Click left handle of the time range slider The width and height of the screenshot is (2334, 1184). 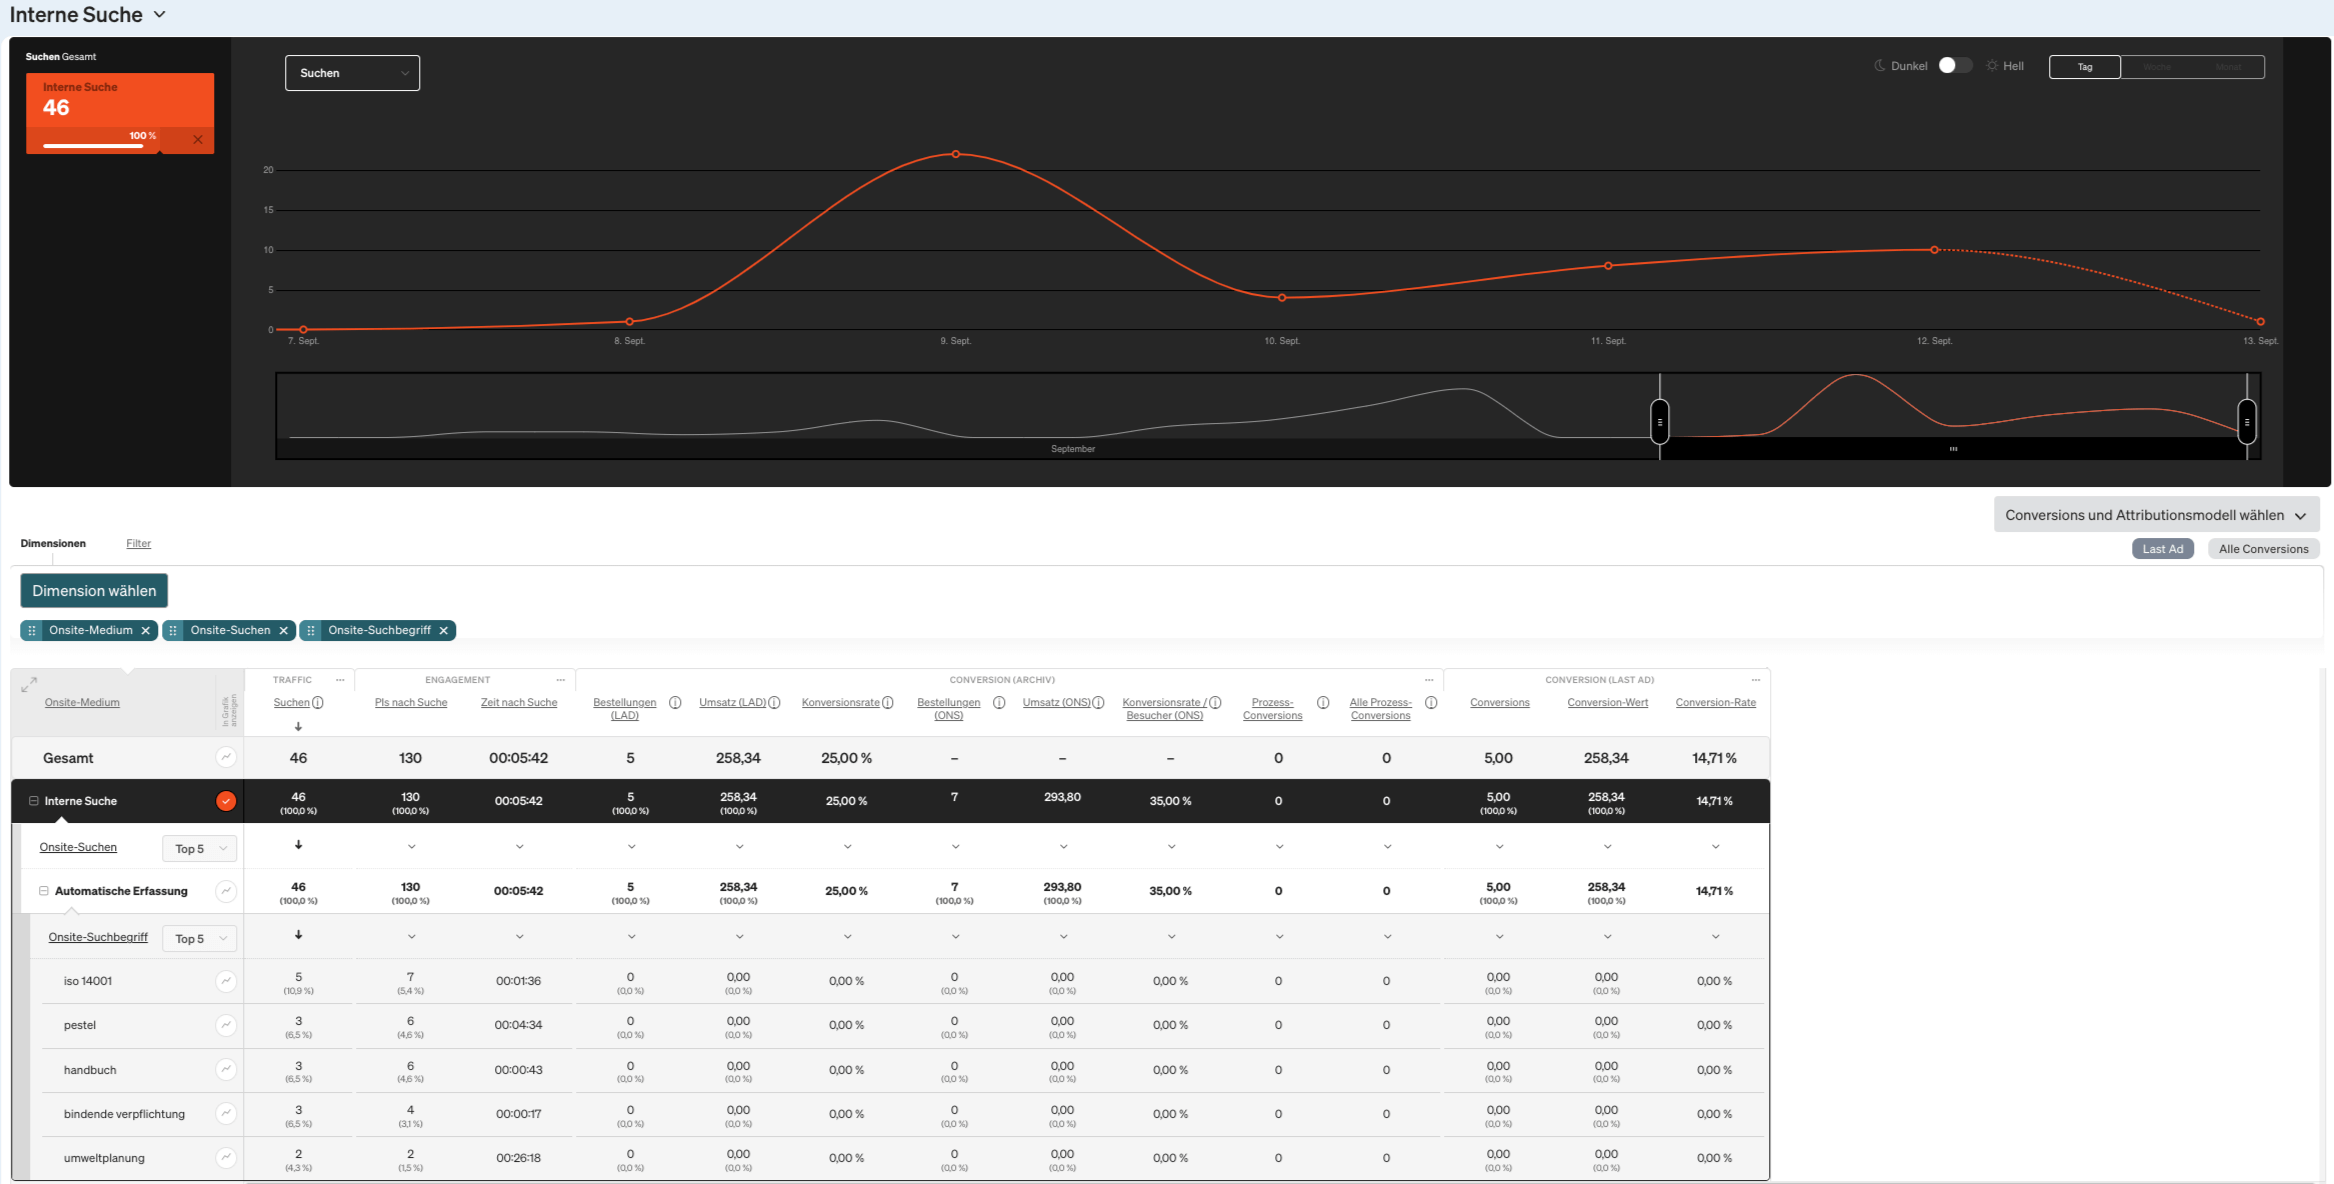click(1660, 421)
